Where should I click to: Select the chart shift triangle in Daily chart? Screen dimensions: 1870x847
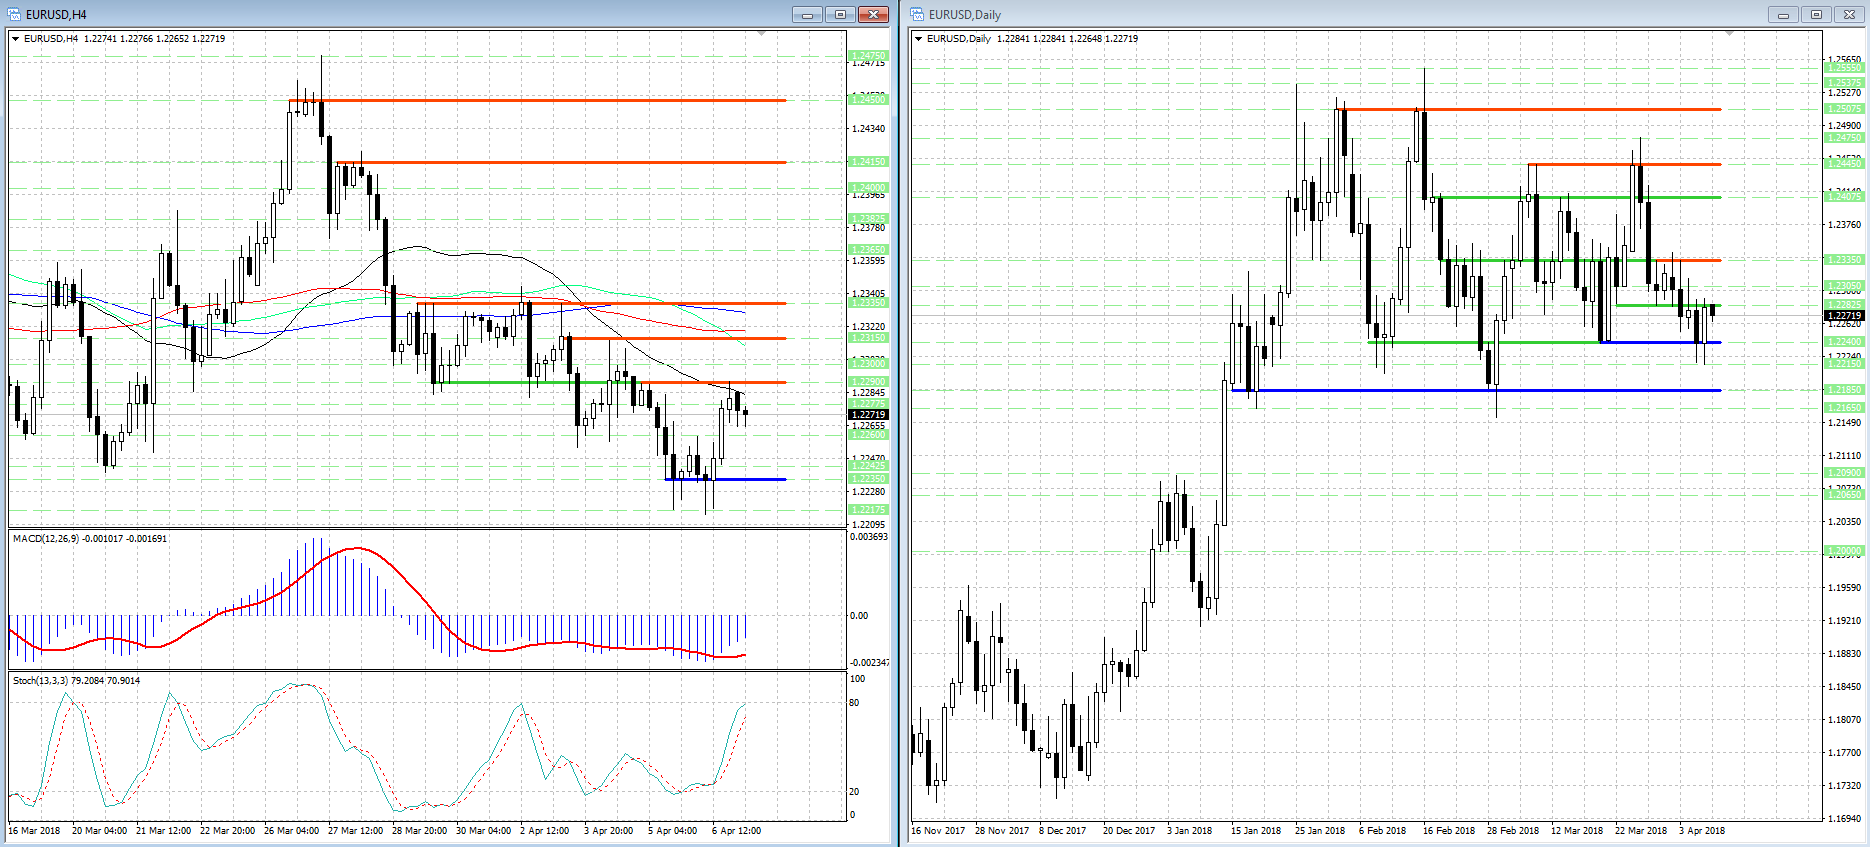pos(1729,35)
